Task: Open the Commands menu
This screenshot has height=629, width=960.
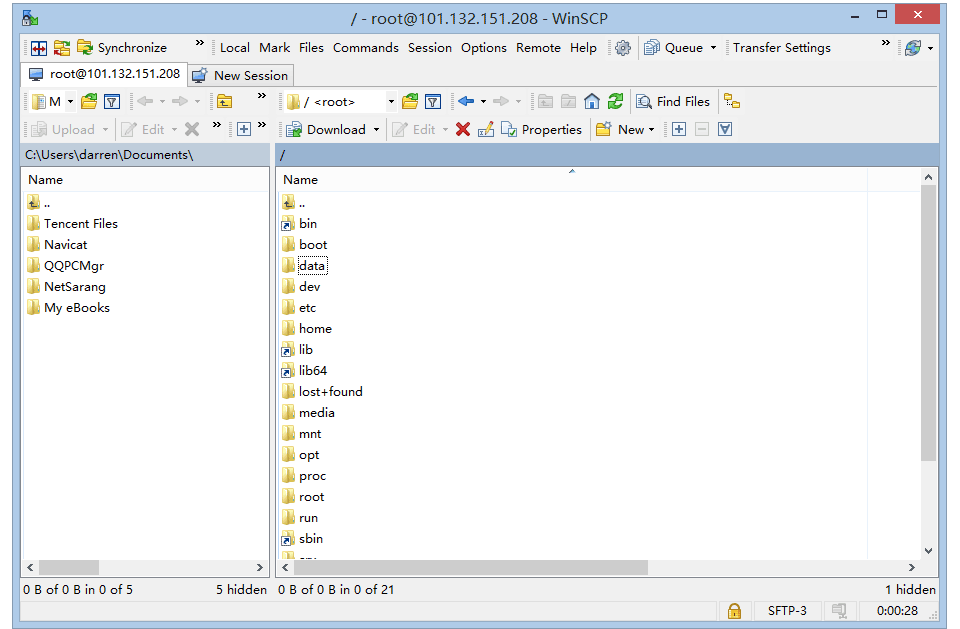Action: pyautogui.click(x=366, y=48)
